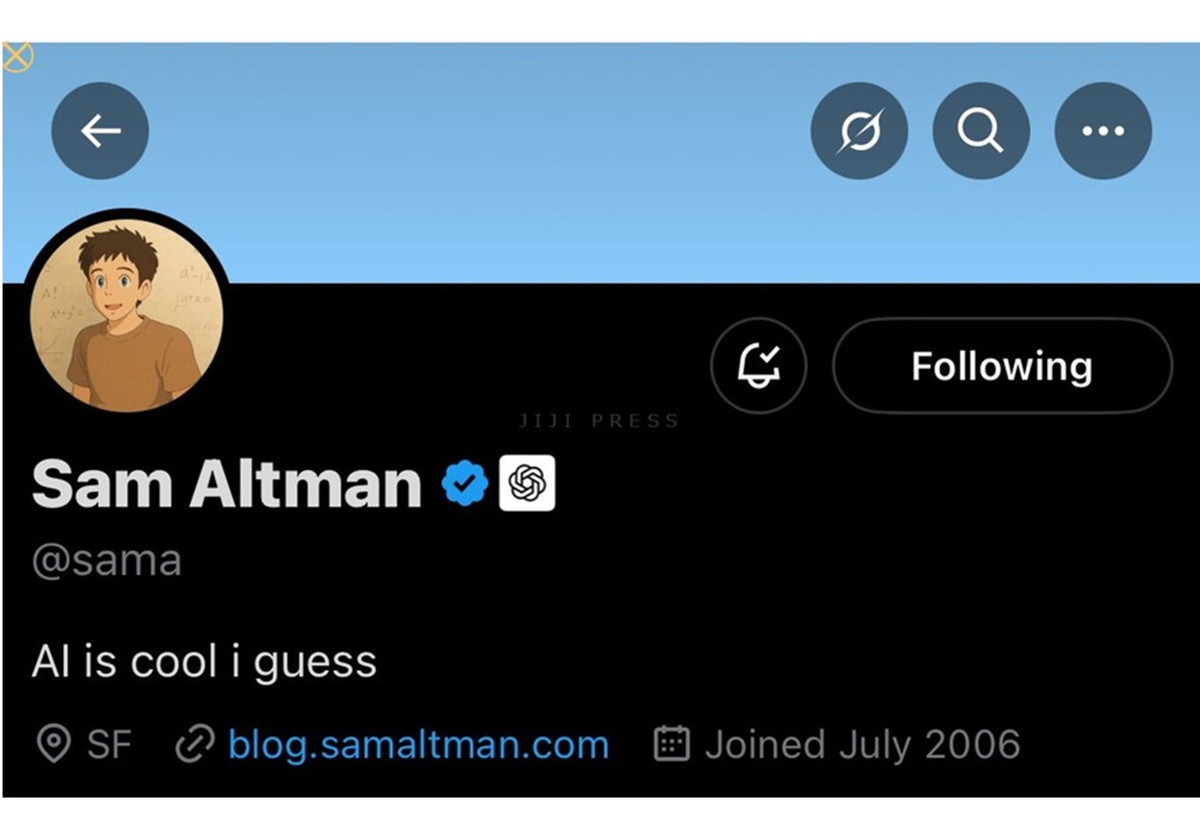Click the bio text 'AI is cool i guess'
Screen dimensions: 1200x839
[x=204, y=662]
